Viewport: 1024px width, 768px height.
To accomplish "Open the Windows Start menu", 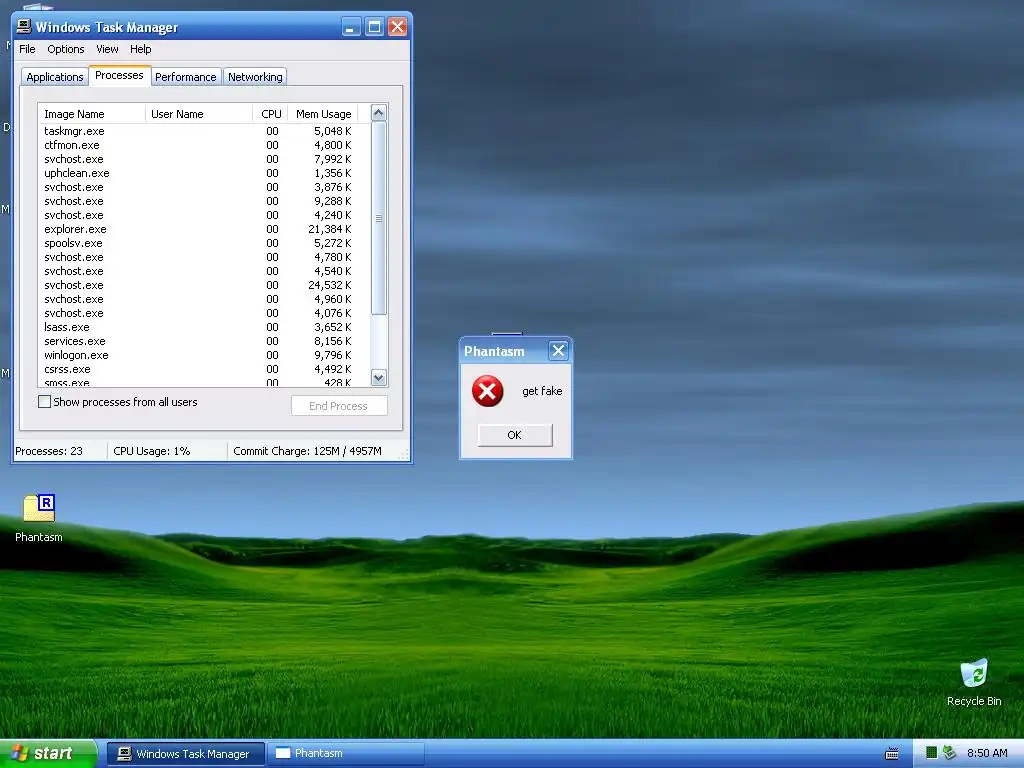I will [48, 754].
